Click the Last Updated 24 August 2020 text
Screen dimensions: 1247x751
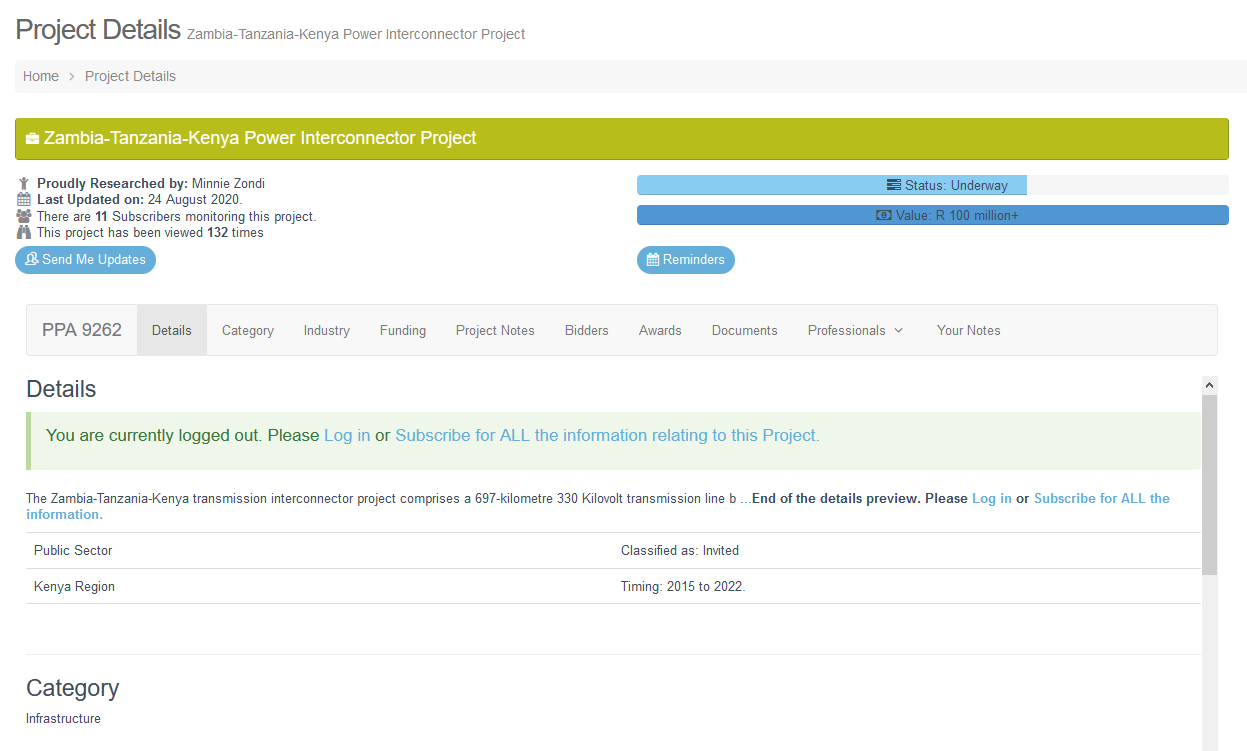click(140, 200)
